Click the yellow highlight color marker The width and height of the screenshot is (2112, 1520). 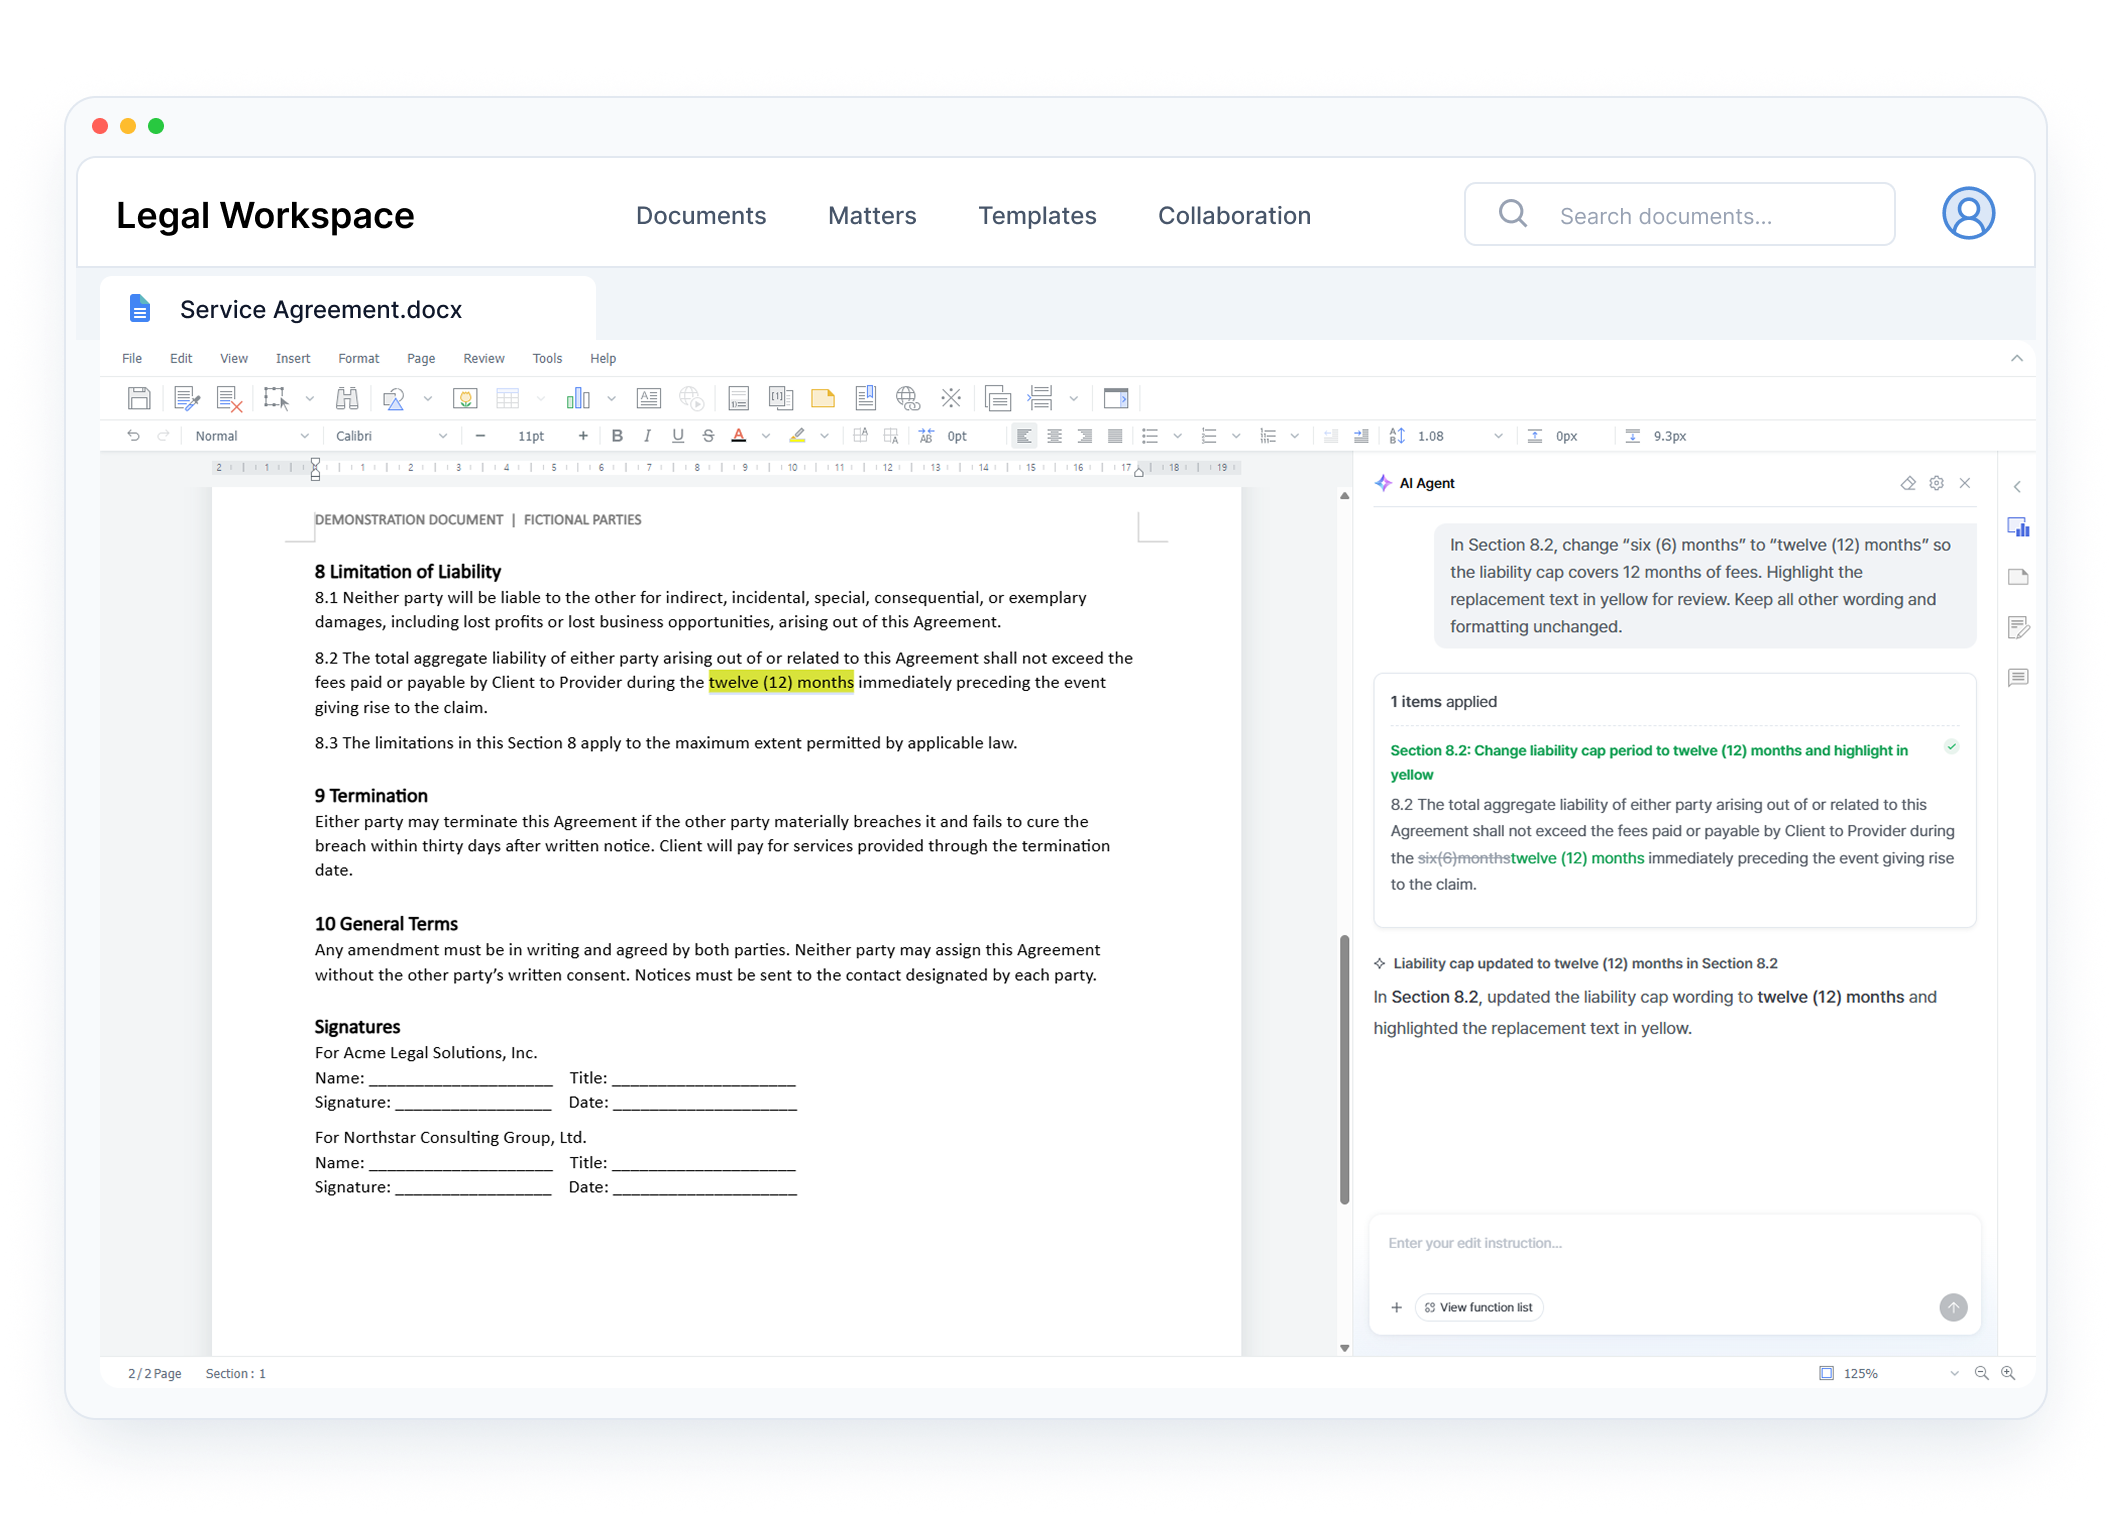coord(797,436)
